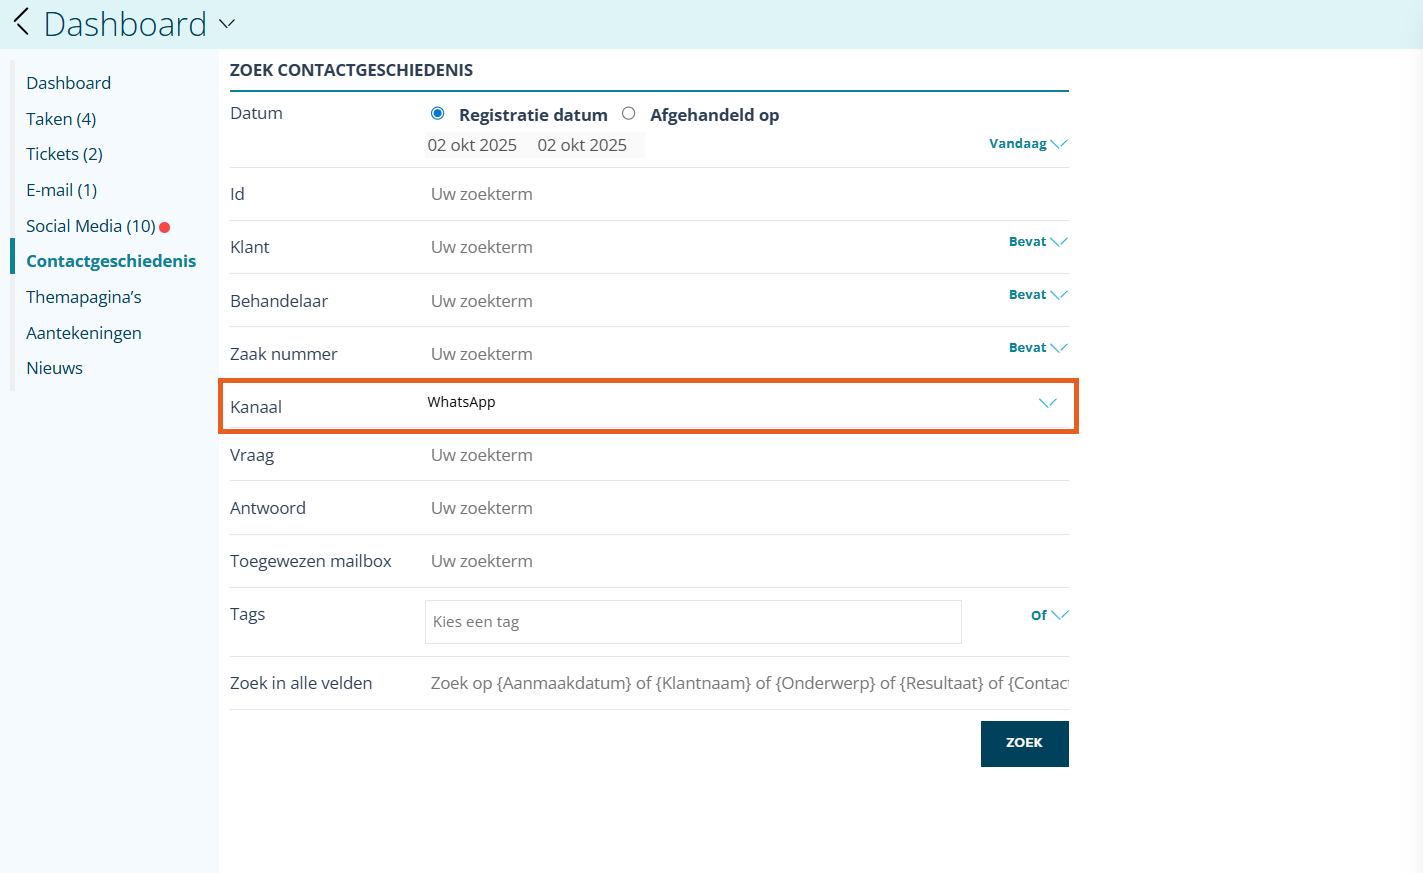This screenshot has width=1423, height=873.
Task: Open Tickets (2) from the sidebar
Action: click(x=64, y=154)
